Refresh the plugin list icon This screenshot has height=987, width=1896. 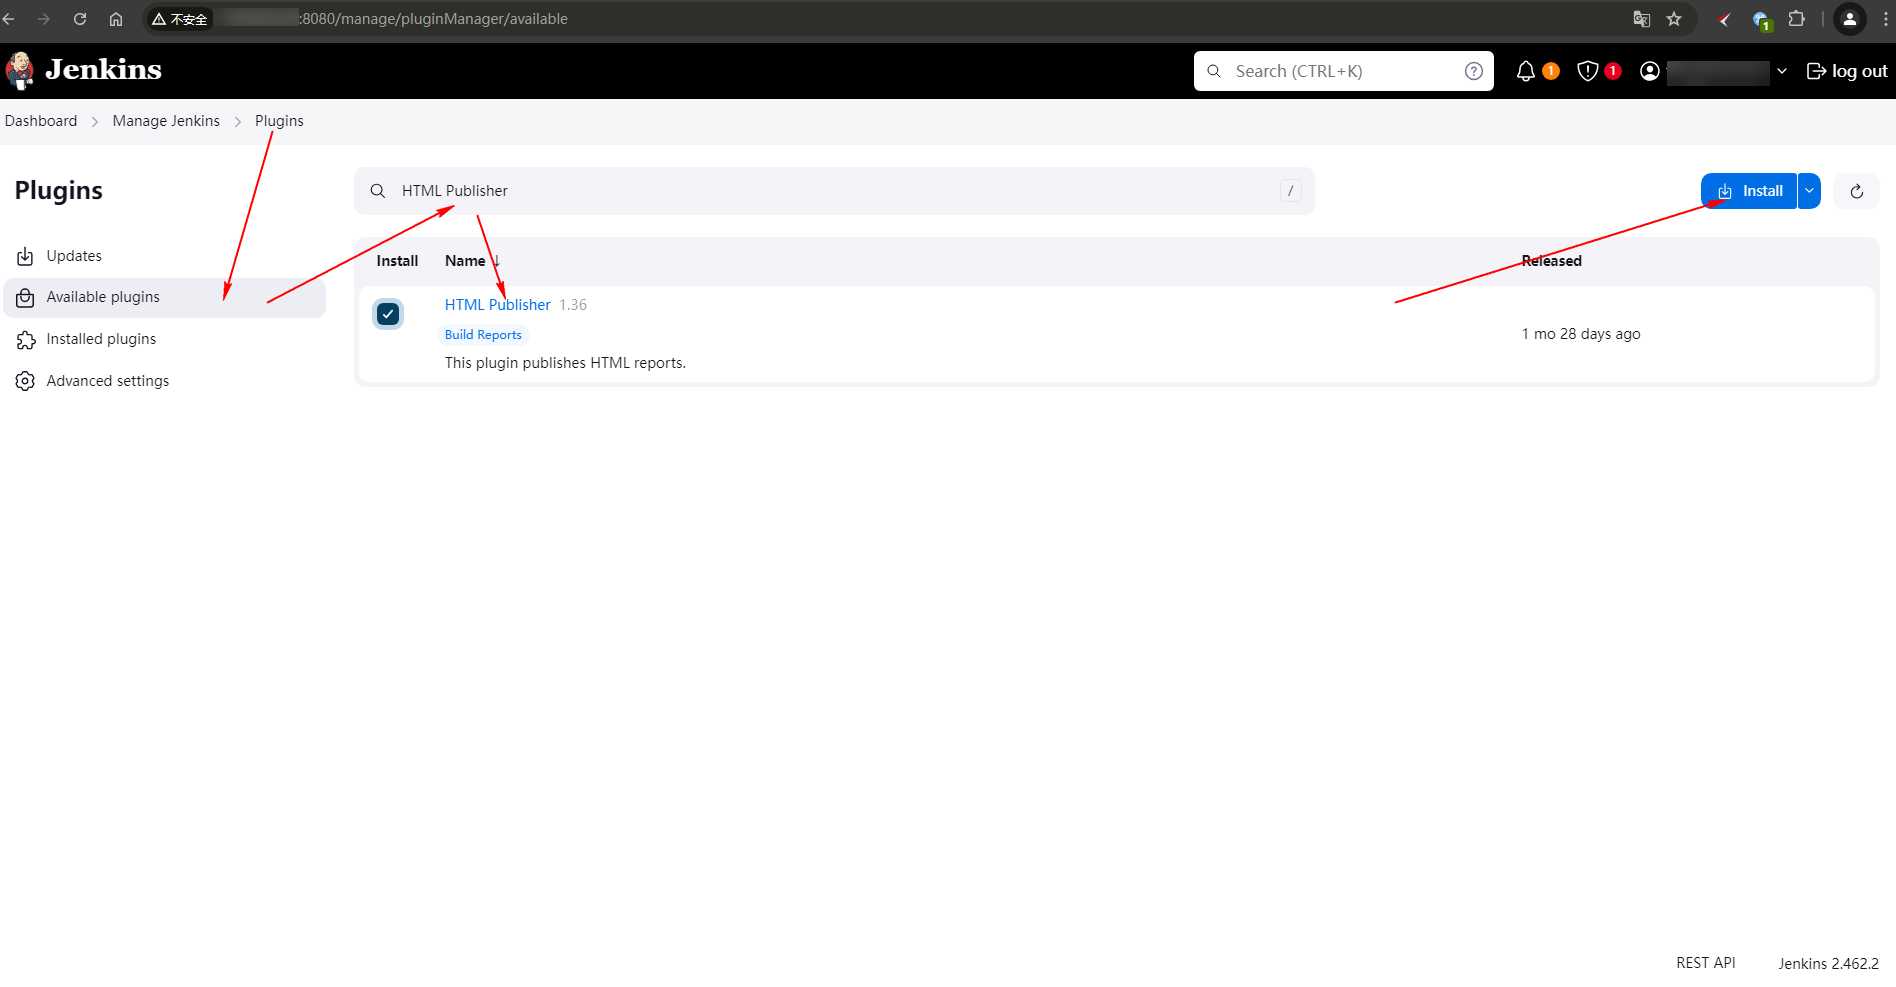tap(1857, 191)
